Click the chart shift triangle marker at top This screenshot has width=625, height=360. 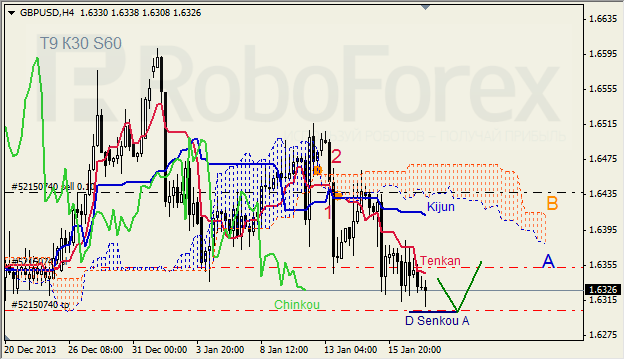pos(425,7)
